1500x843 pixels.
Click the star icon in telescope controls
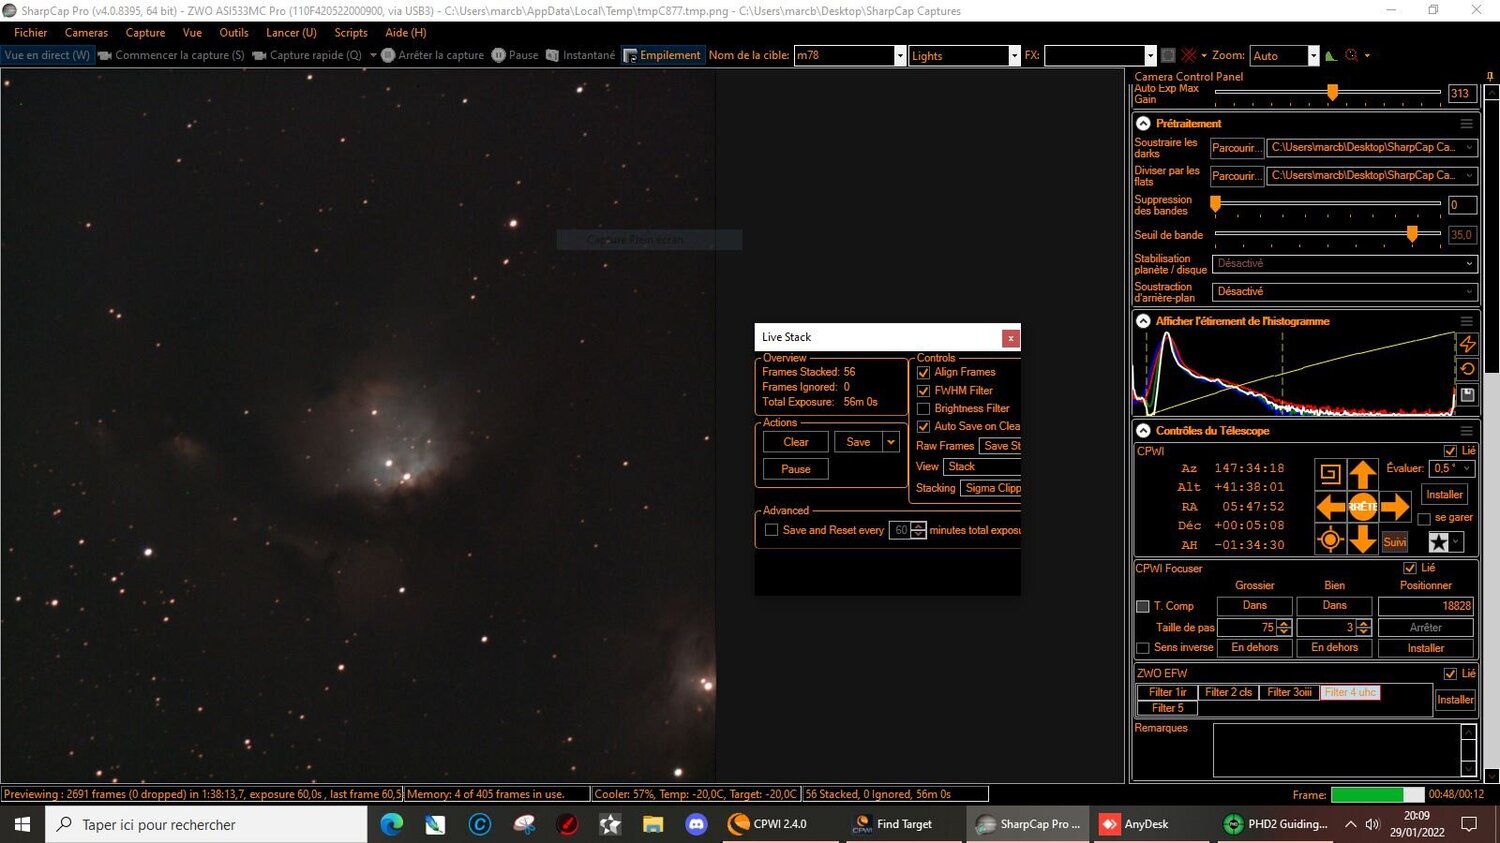point(1438,542)
